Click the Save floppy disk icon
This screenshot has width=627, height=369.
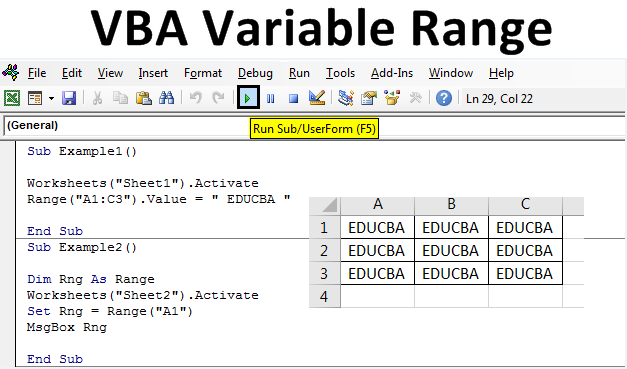coord(69,98)
